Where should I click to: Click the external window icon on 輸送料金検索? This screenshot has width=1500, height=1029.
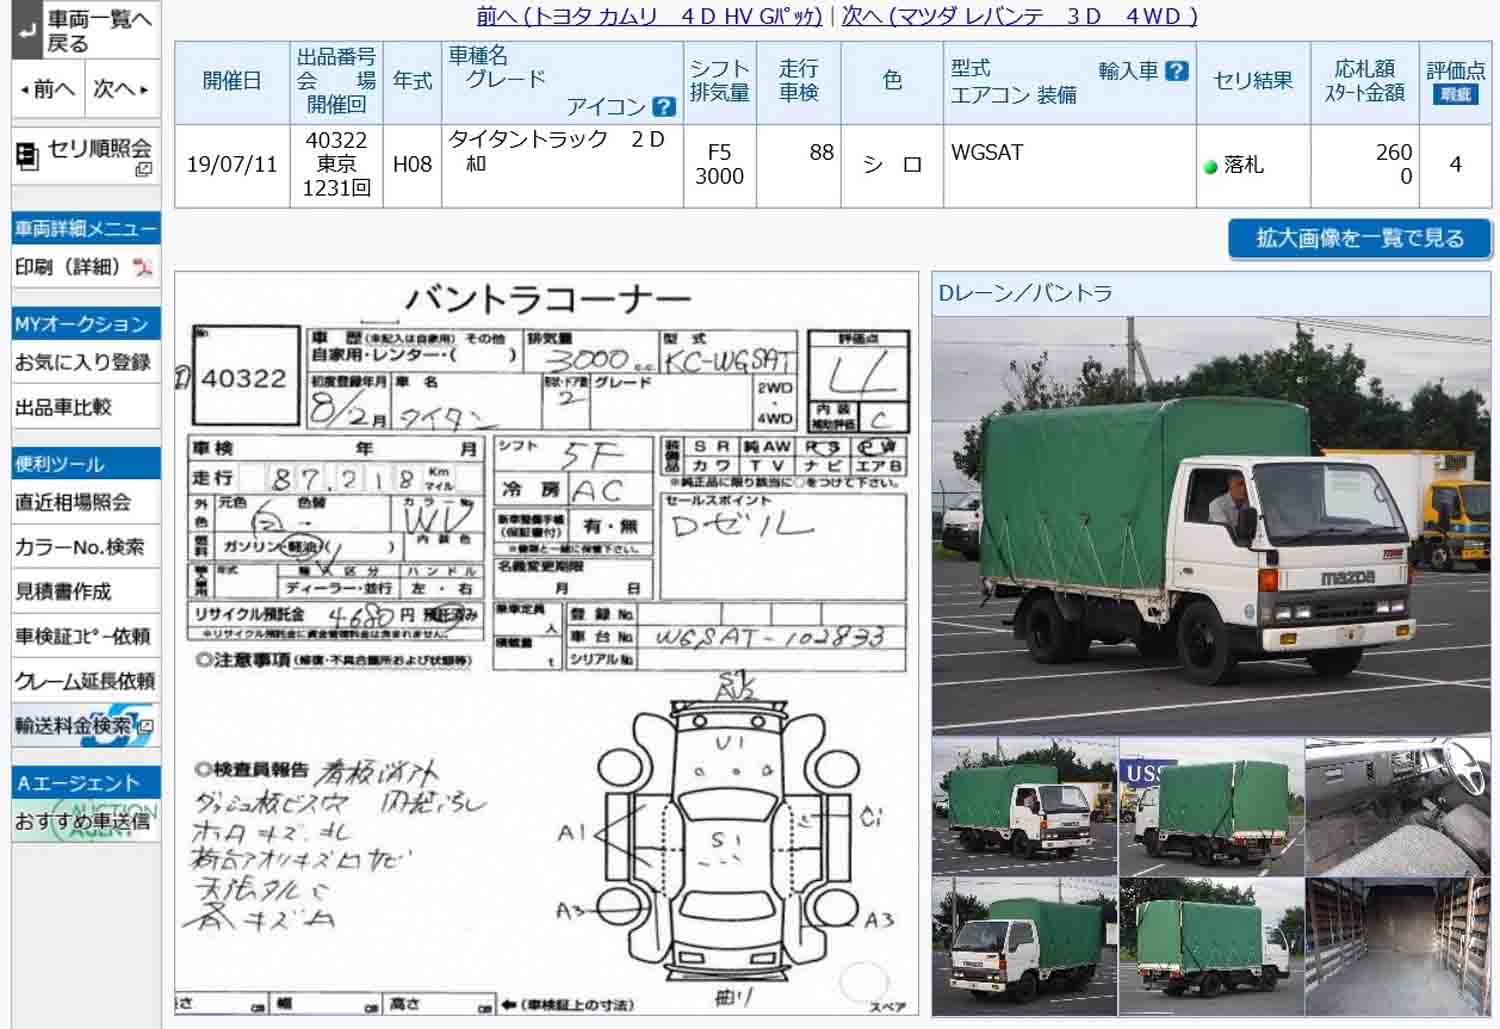pos(145,727)
